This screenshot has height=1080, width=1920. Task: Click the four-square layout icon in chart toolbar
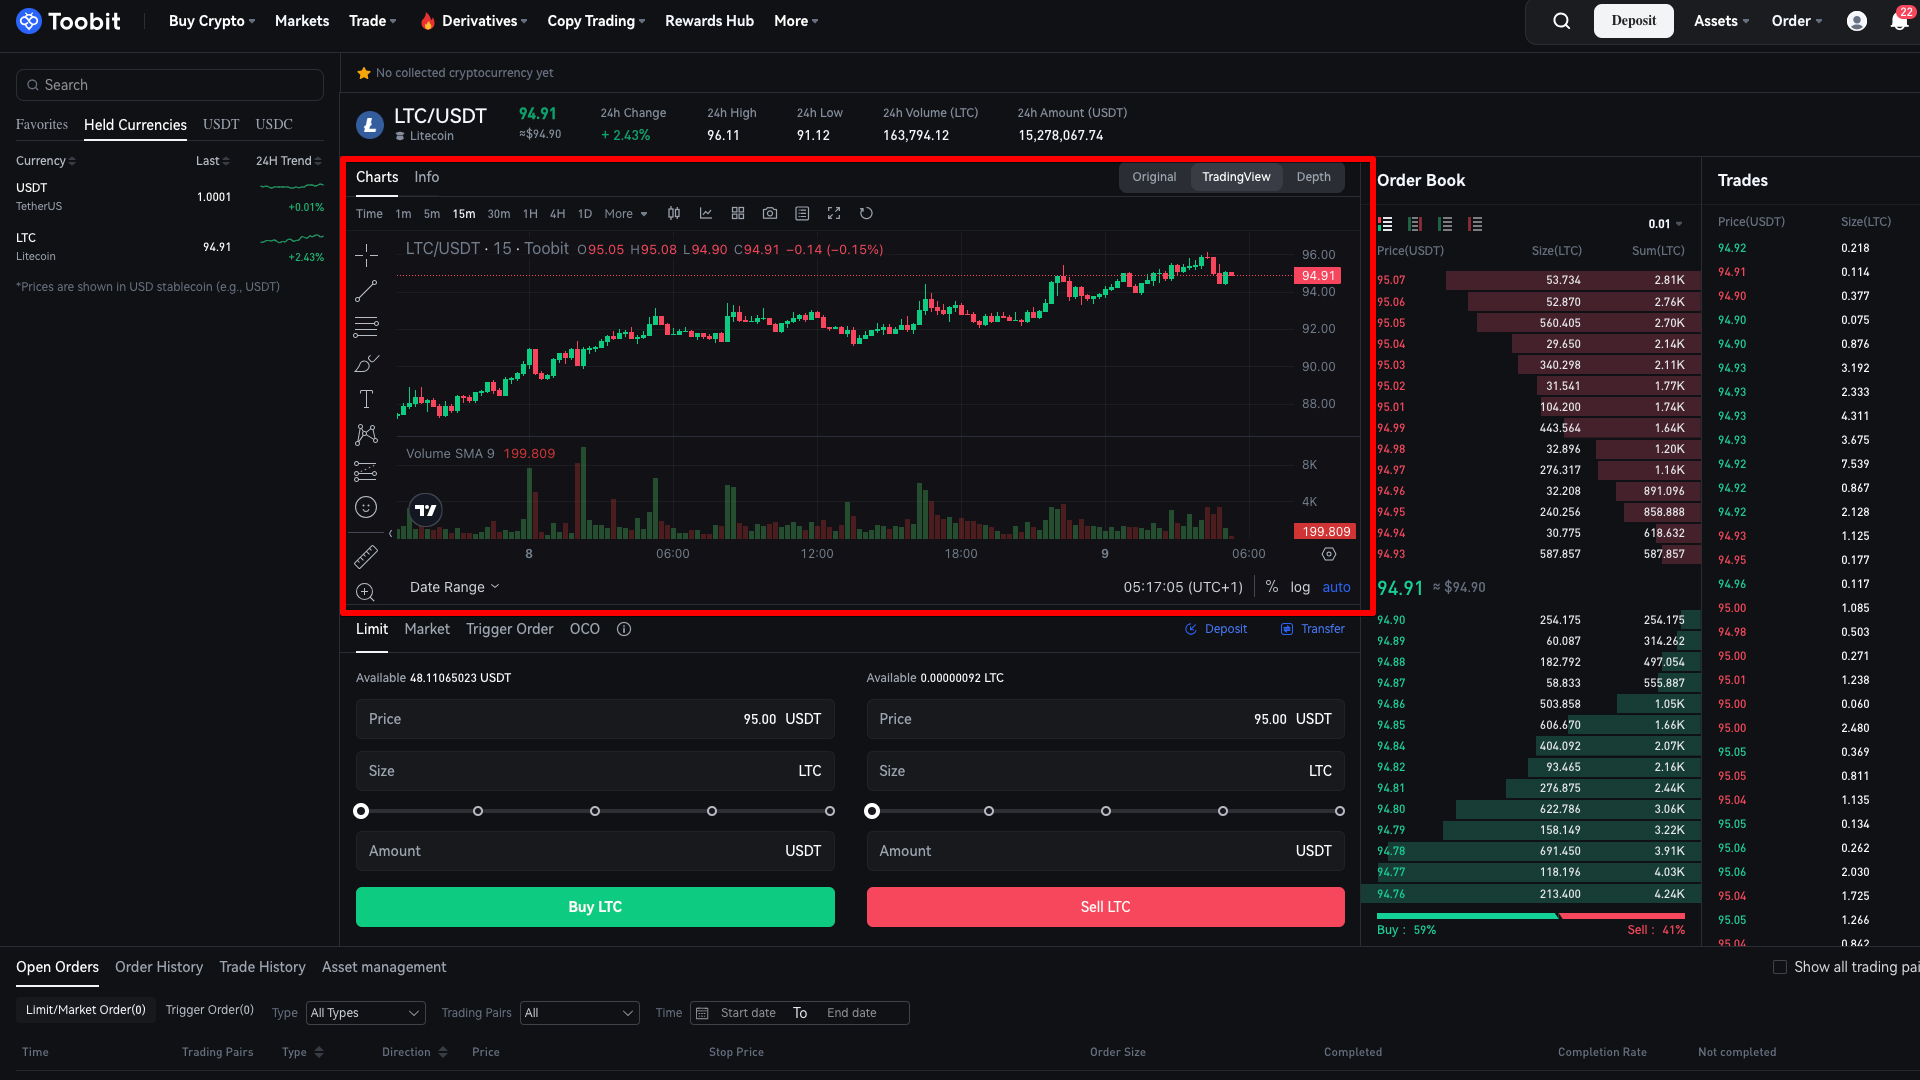[738, 214]
